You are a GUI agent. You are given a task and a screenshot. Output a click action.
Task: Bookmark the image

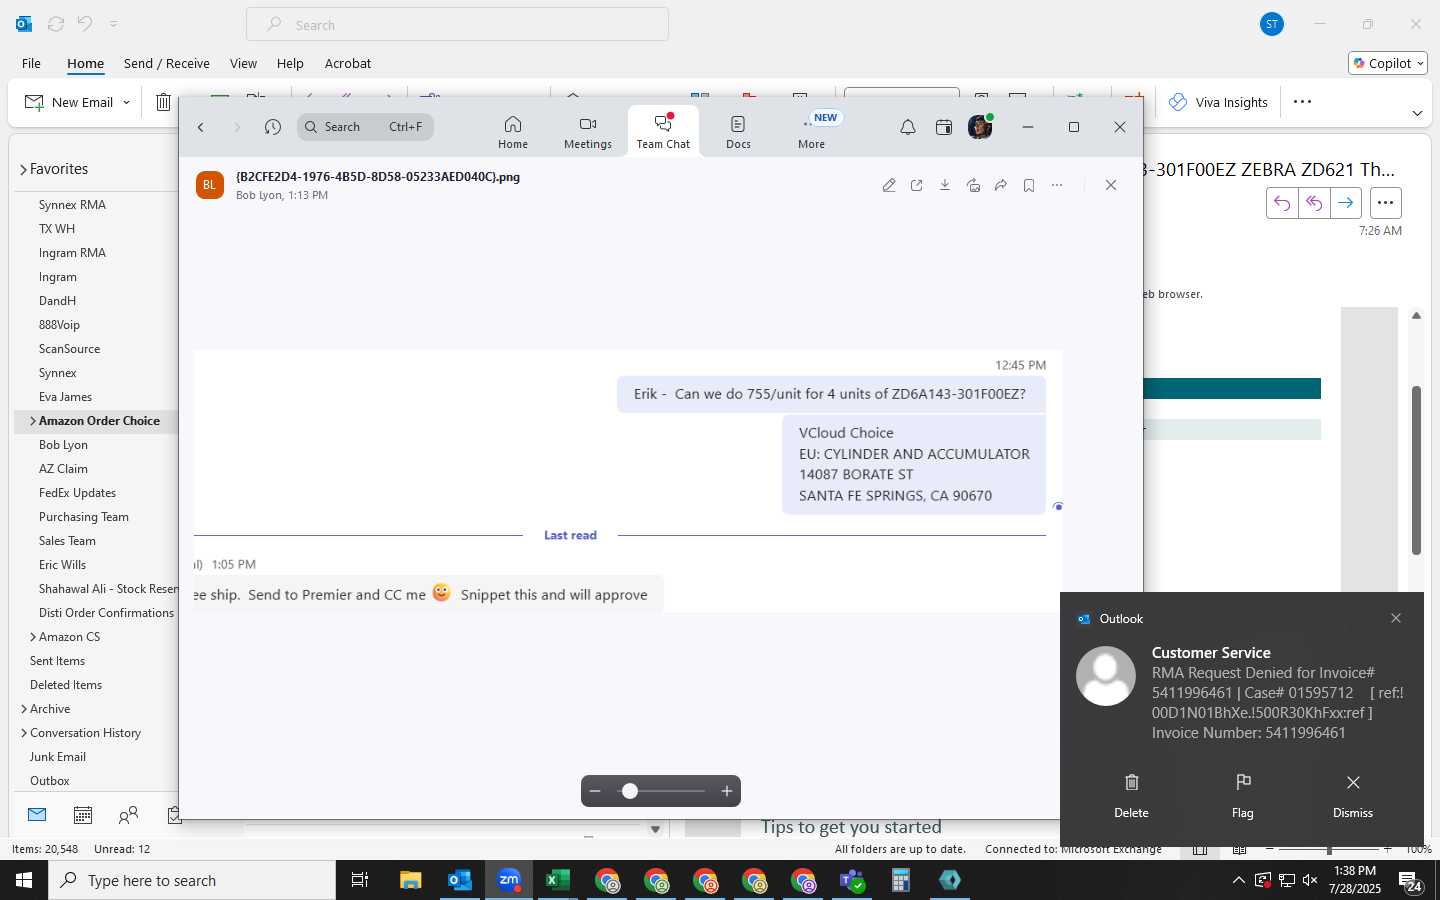(x=1029, y=185)
